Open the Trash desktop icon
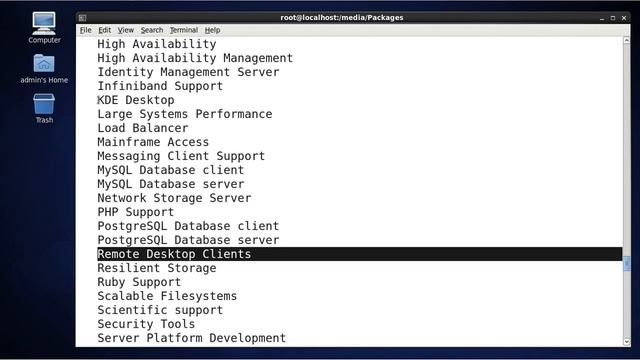The height and width of the screenshot is (360, 640). click(x=44, y=108)
